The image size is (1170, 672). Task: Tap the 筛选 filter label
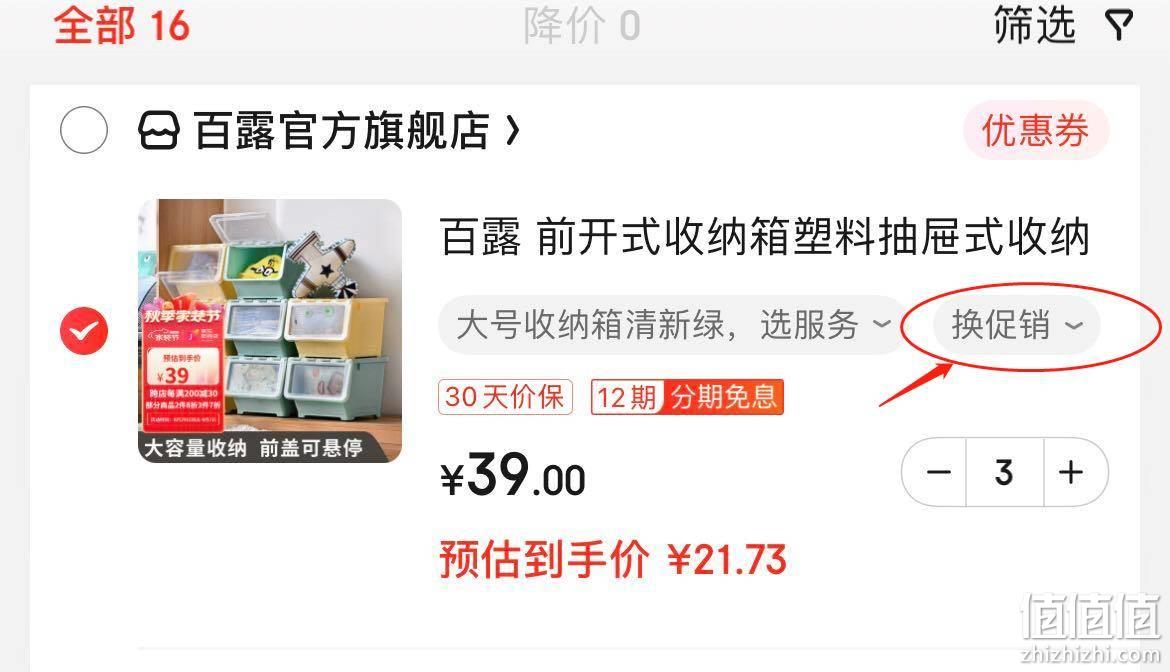pyautogui.click(x=1034, y=25)
